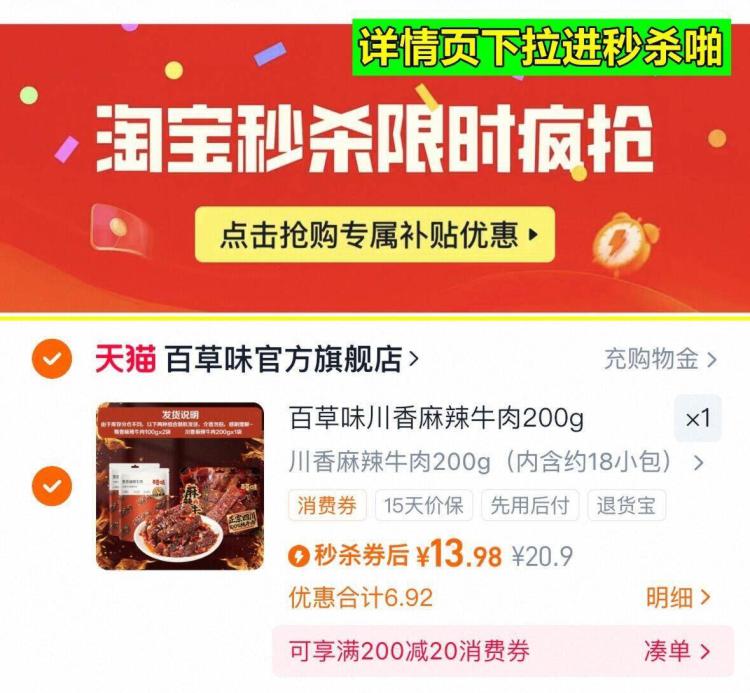Tap the 先用后付 tag

point(530,505)
